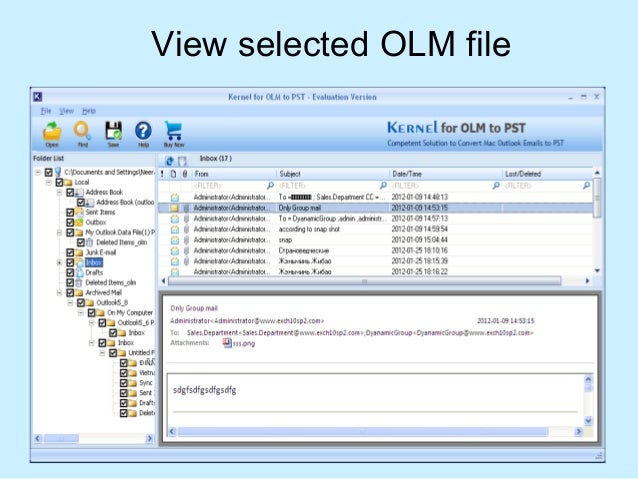Click the Lost/Deleted column header
638x479 pixels.
tap(548, 174)
